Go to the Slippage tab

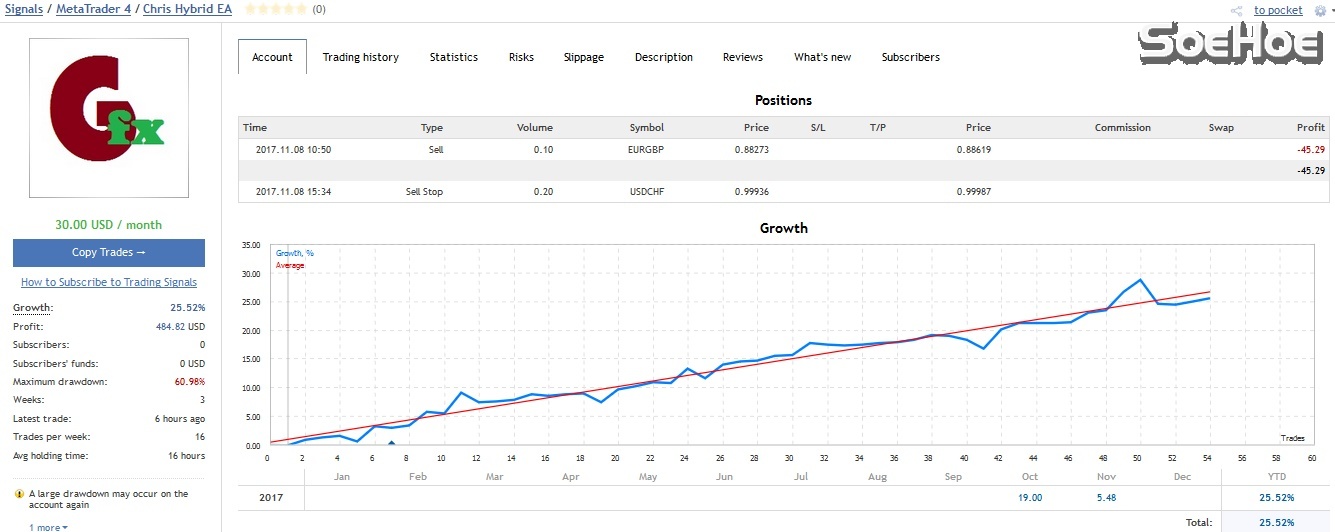pos(583,57)
